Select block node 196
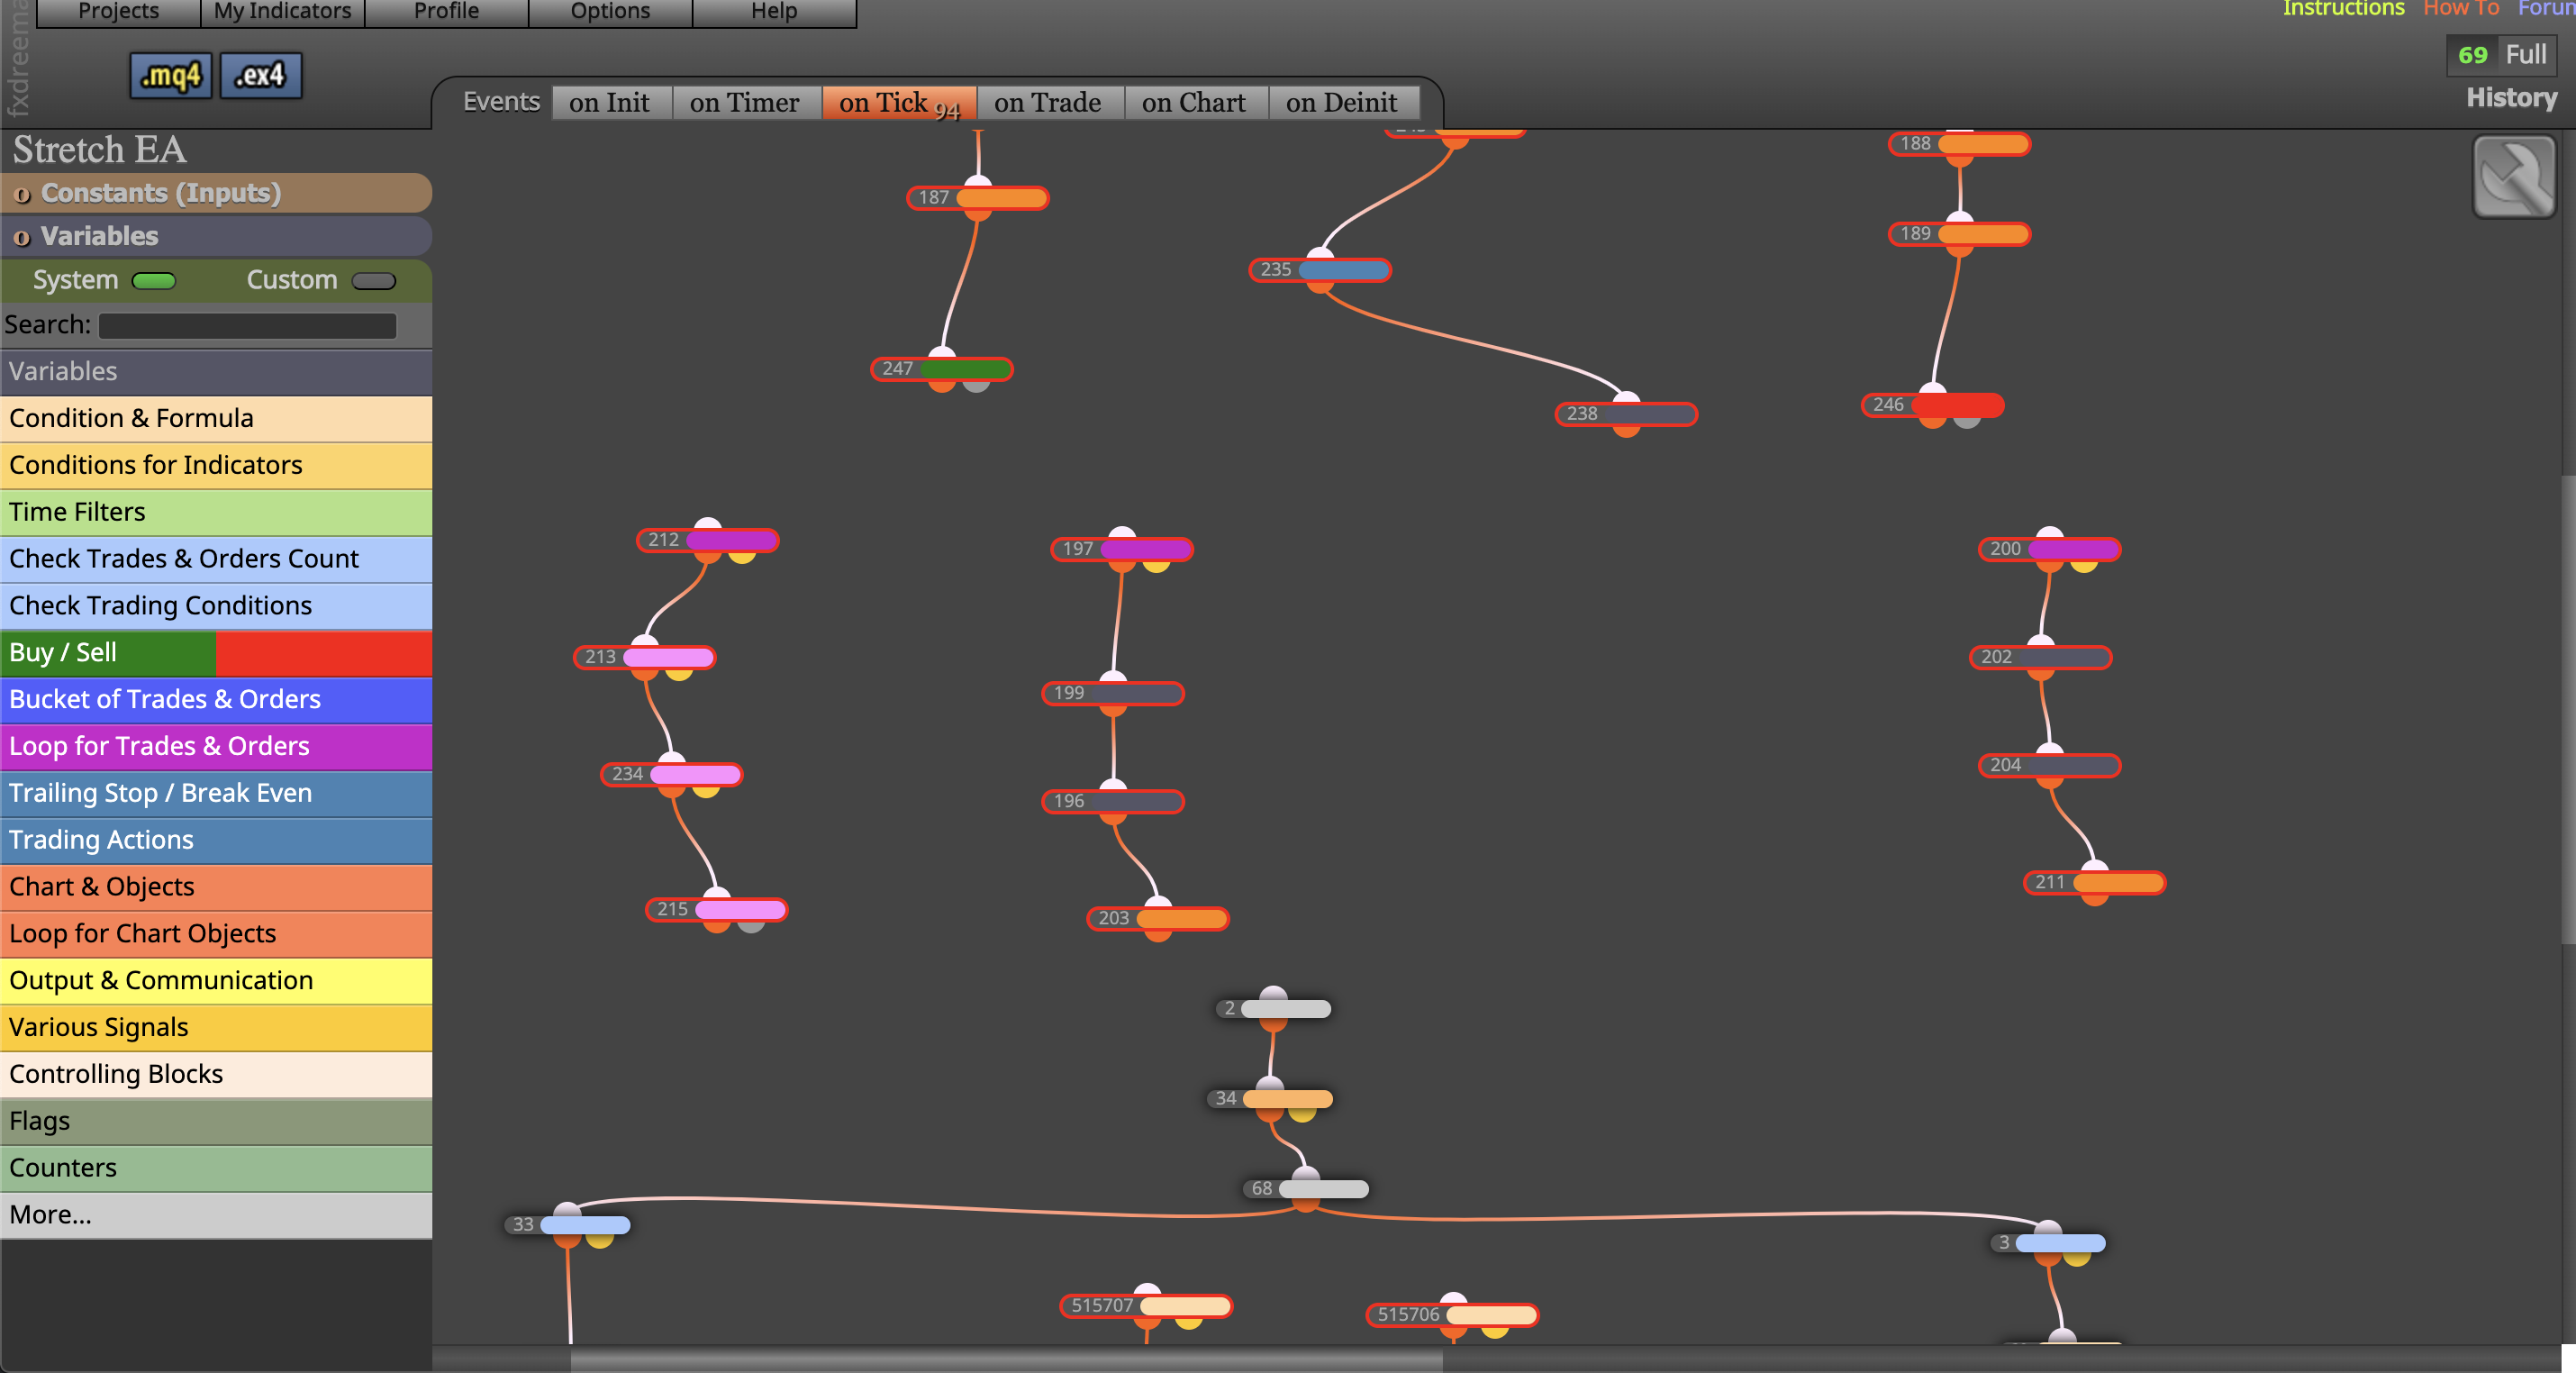 (1113, 801)
